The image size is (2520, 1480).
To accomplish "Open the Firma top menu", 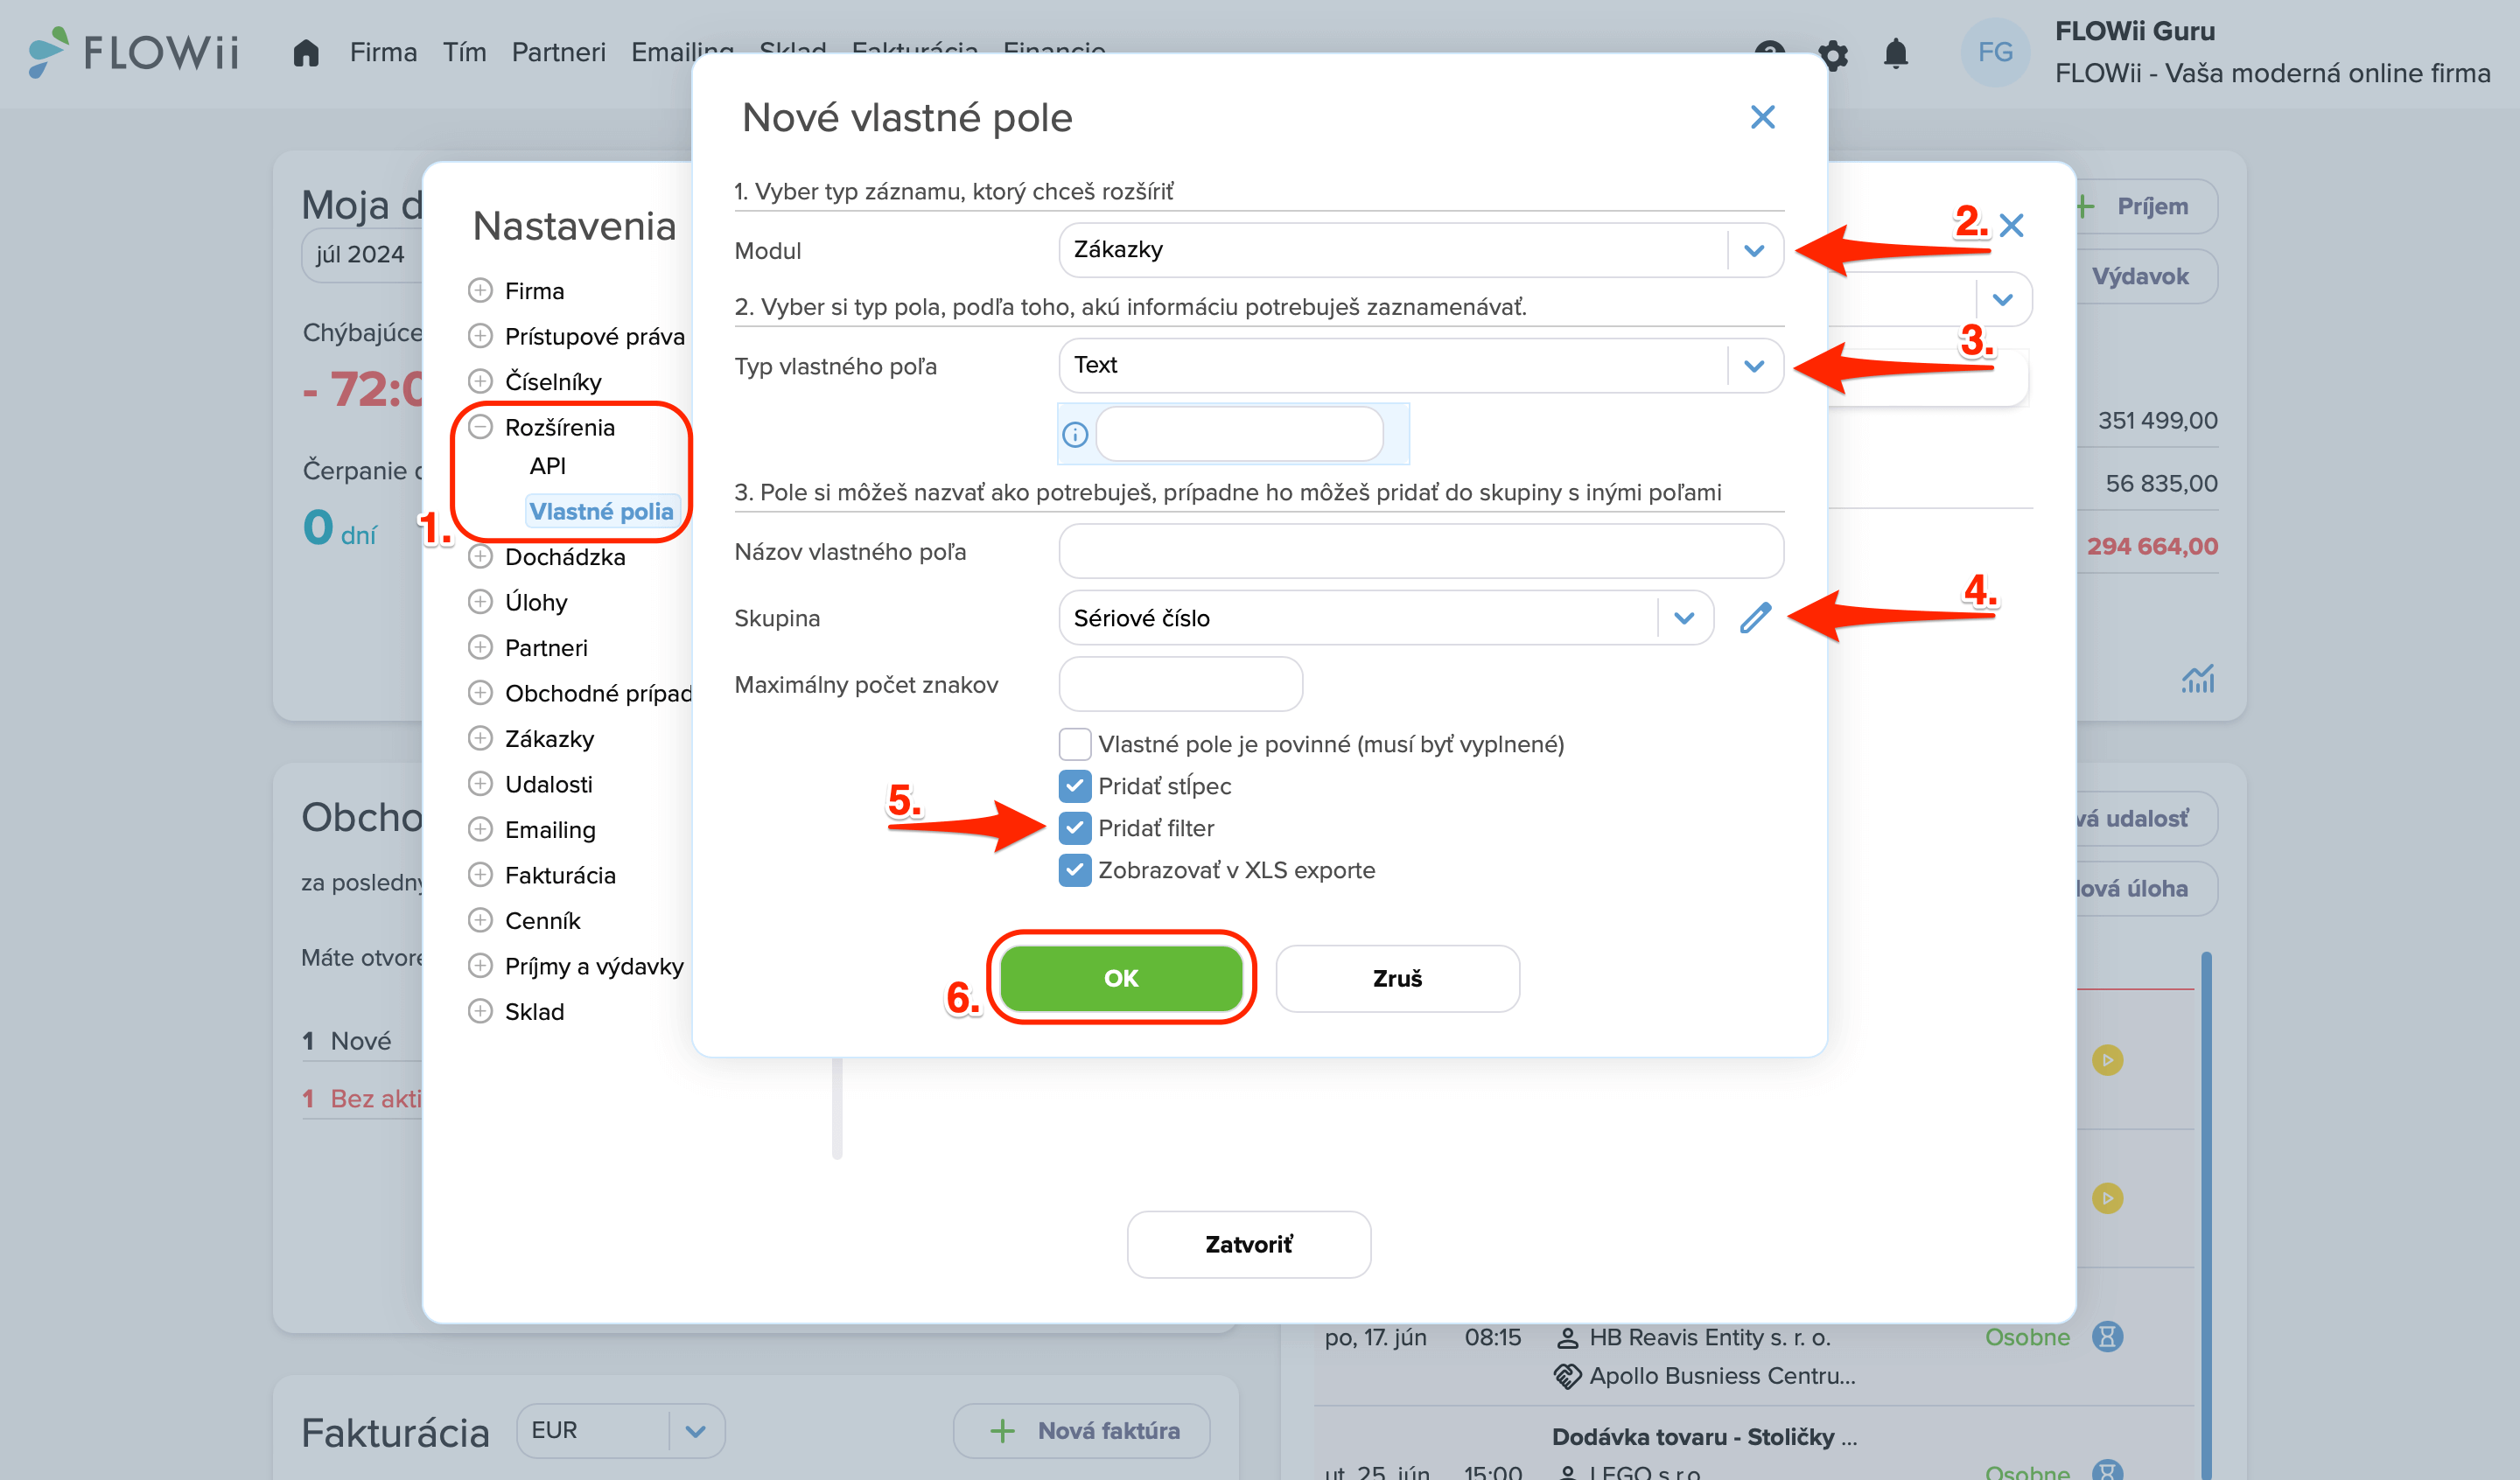I will coord(383,52).
